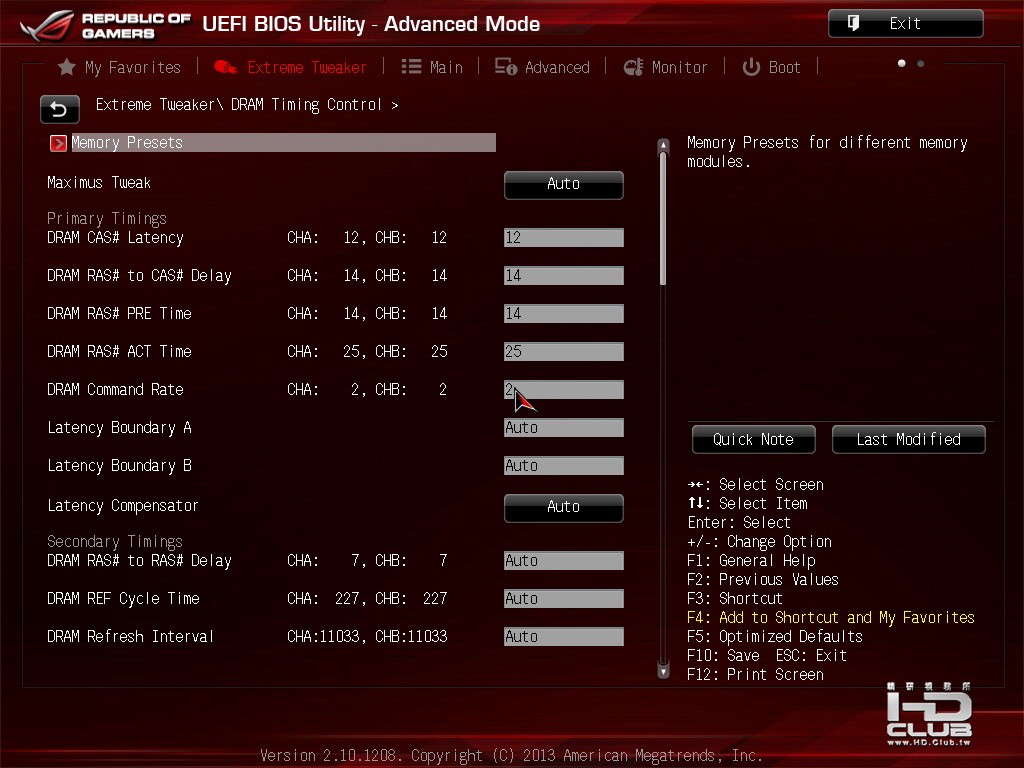Click the Exit door icon
The image size is (1024, 768).
[853, 24]
